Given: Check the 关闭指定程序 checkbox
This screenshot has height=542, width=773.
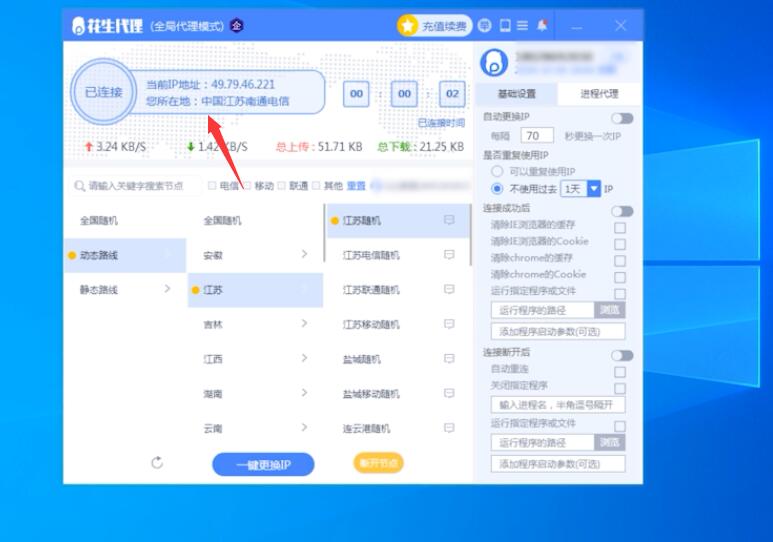Looking at the screenshot, I should click(620, 389).
